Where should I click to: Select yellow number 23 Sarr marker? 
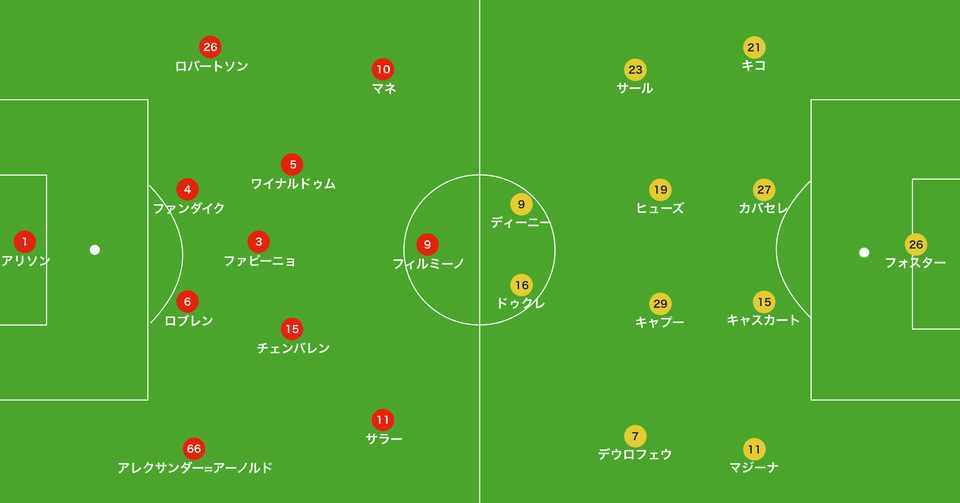point(635,69)
